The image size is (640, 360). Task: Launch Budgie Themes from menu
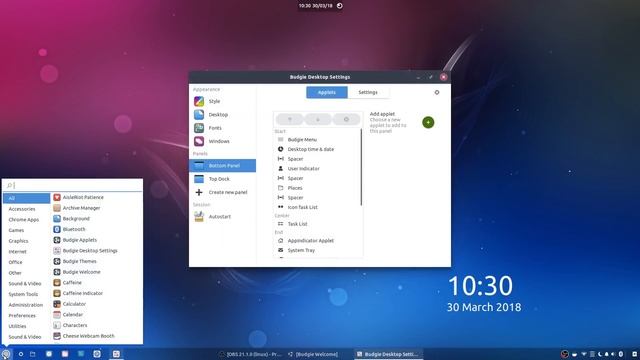pos(96,261)
